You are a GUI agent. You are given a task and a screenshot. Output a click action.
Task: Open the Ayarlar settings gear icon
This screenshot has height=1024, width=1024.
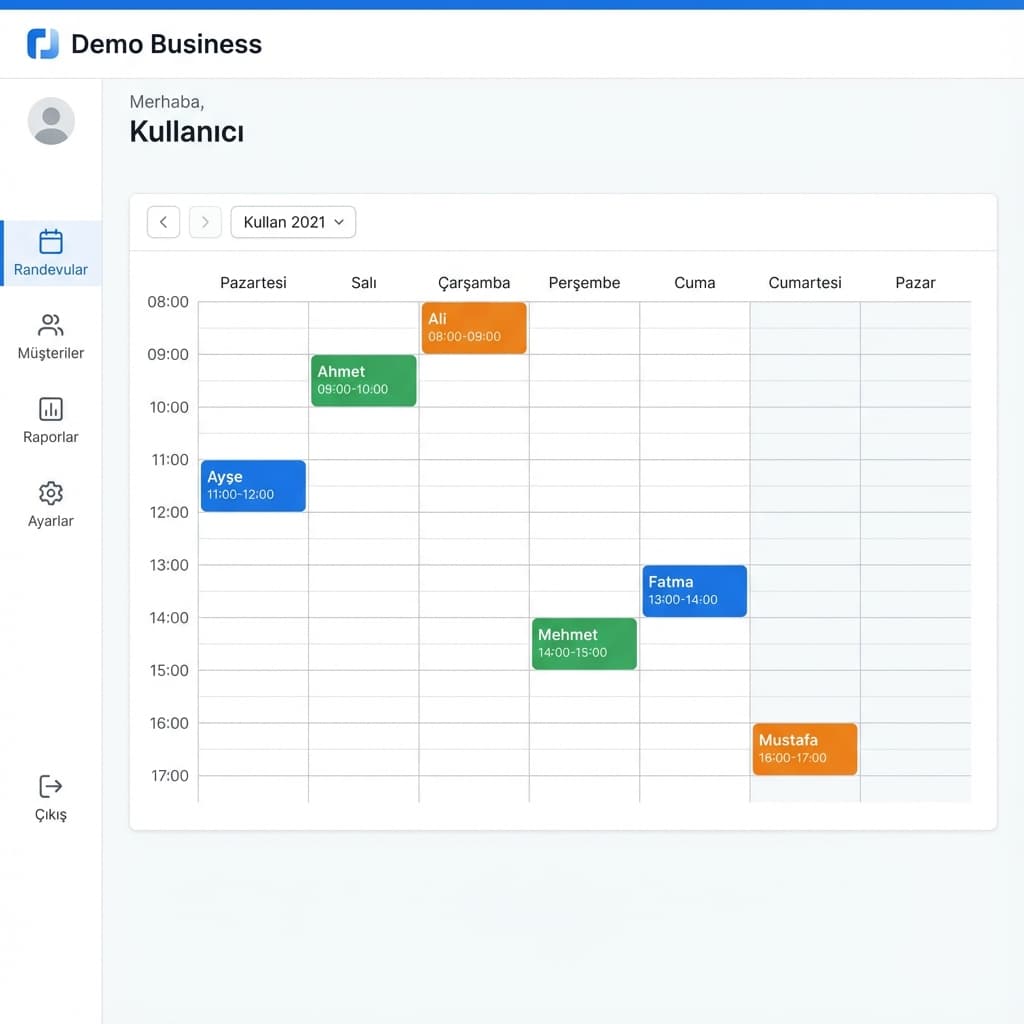[51, 494]
